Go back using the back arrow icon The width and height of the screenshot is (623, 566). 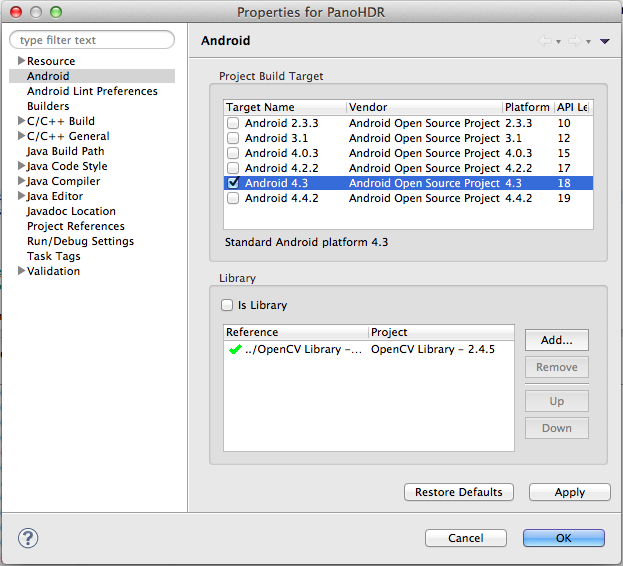coord(545,41)
